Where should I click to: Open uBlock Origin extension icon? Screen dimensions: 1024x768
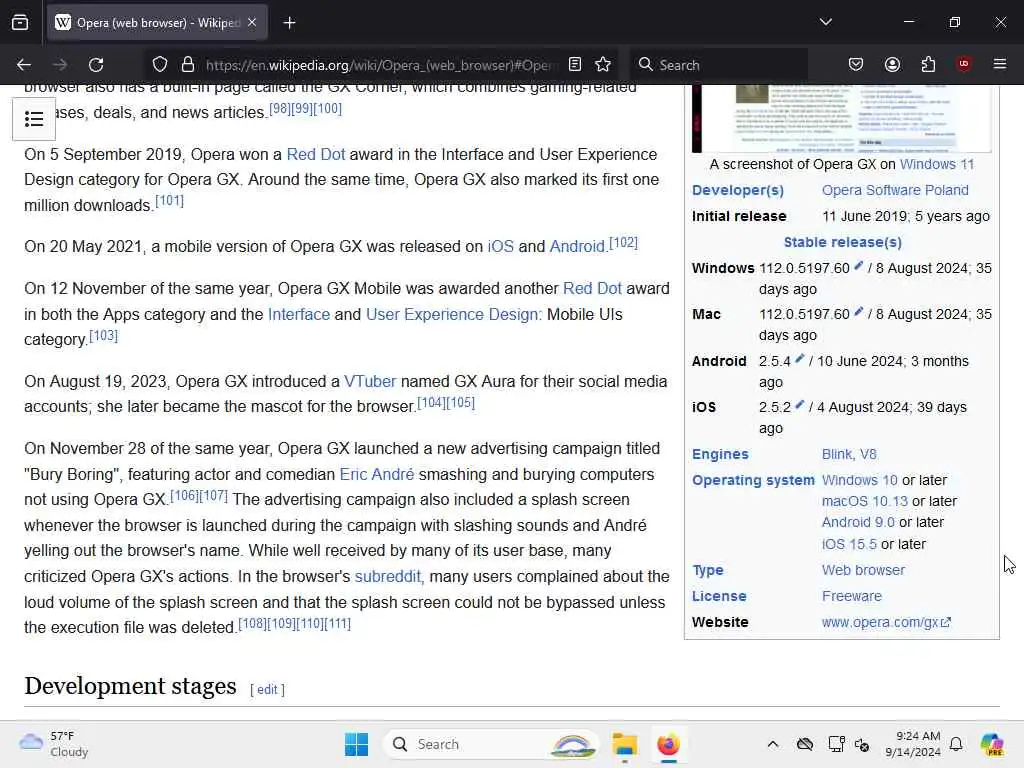pyautogui.click(x=963, y=64)
